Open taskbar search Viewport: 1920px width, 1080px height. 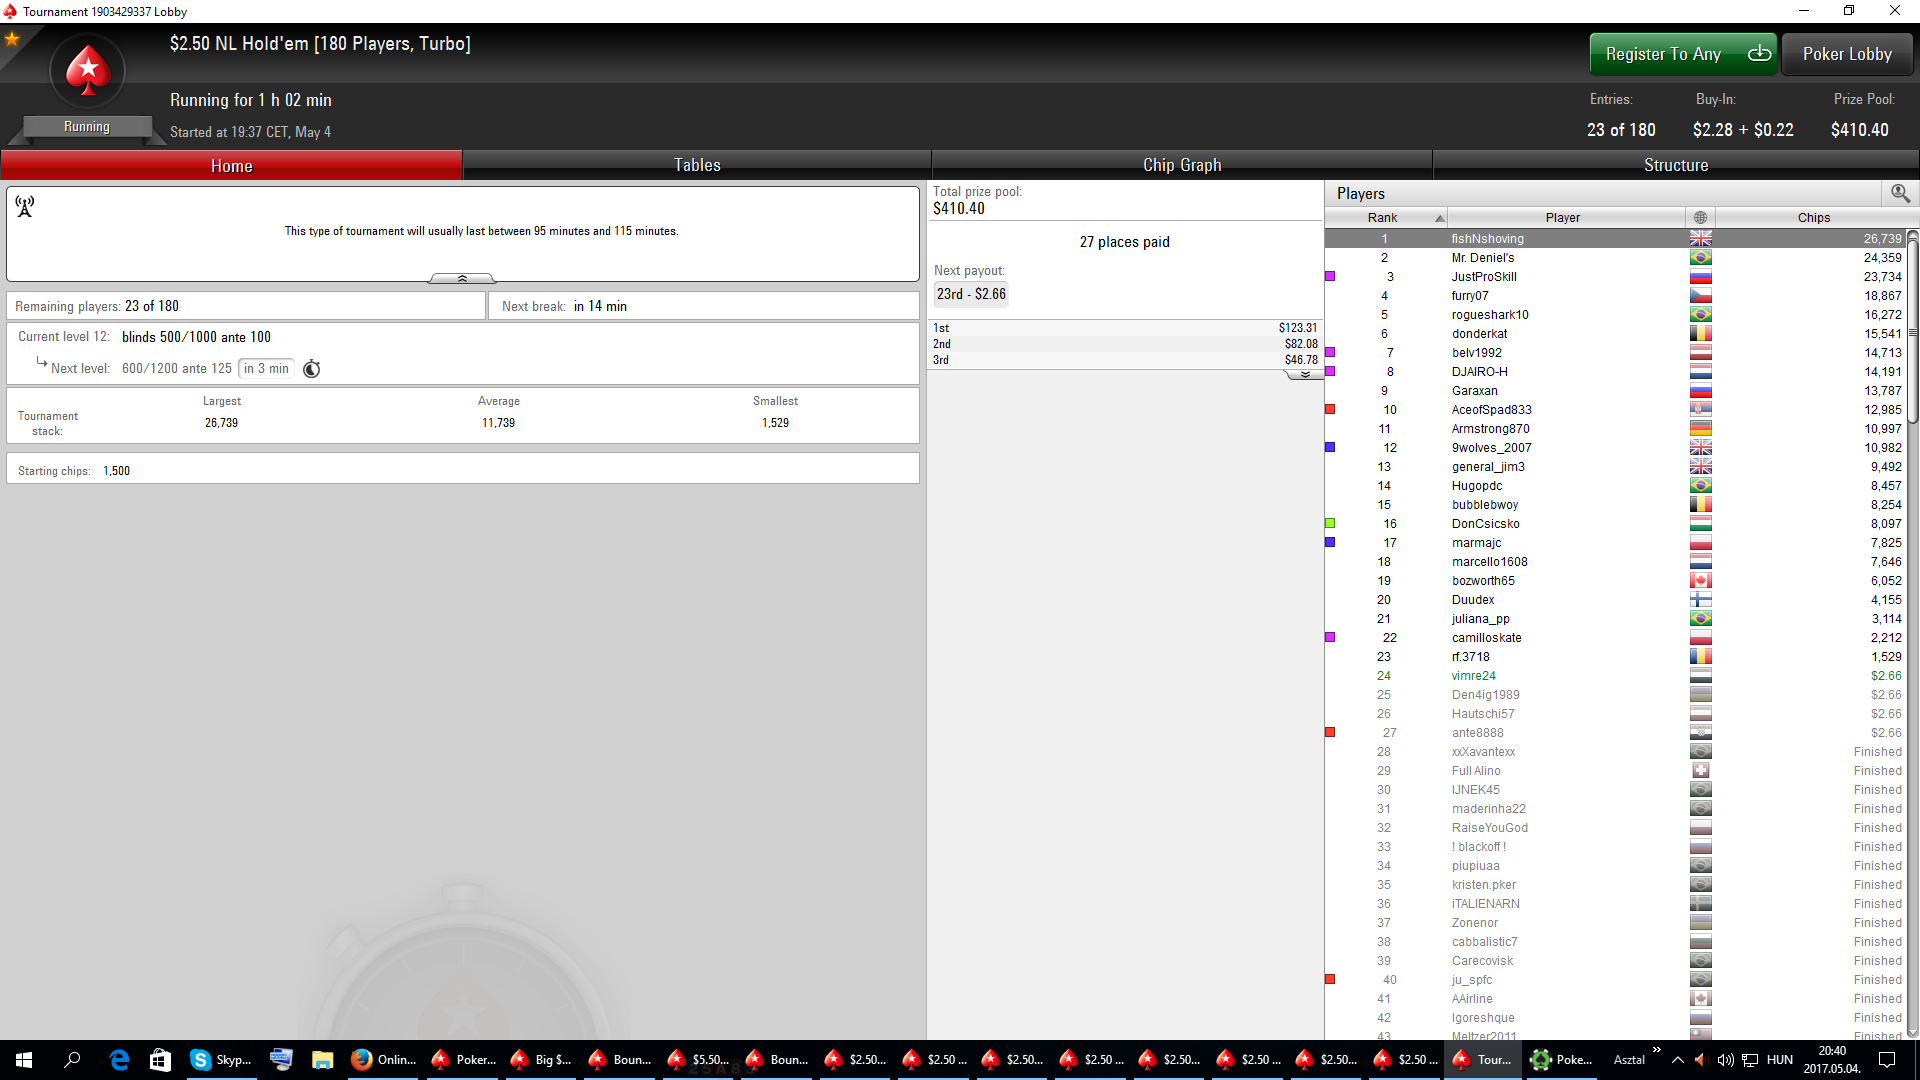tap(72, 1060)
